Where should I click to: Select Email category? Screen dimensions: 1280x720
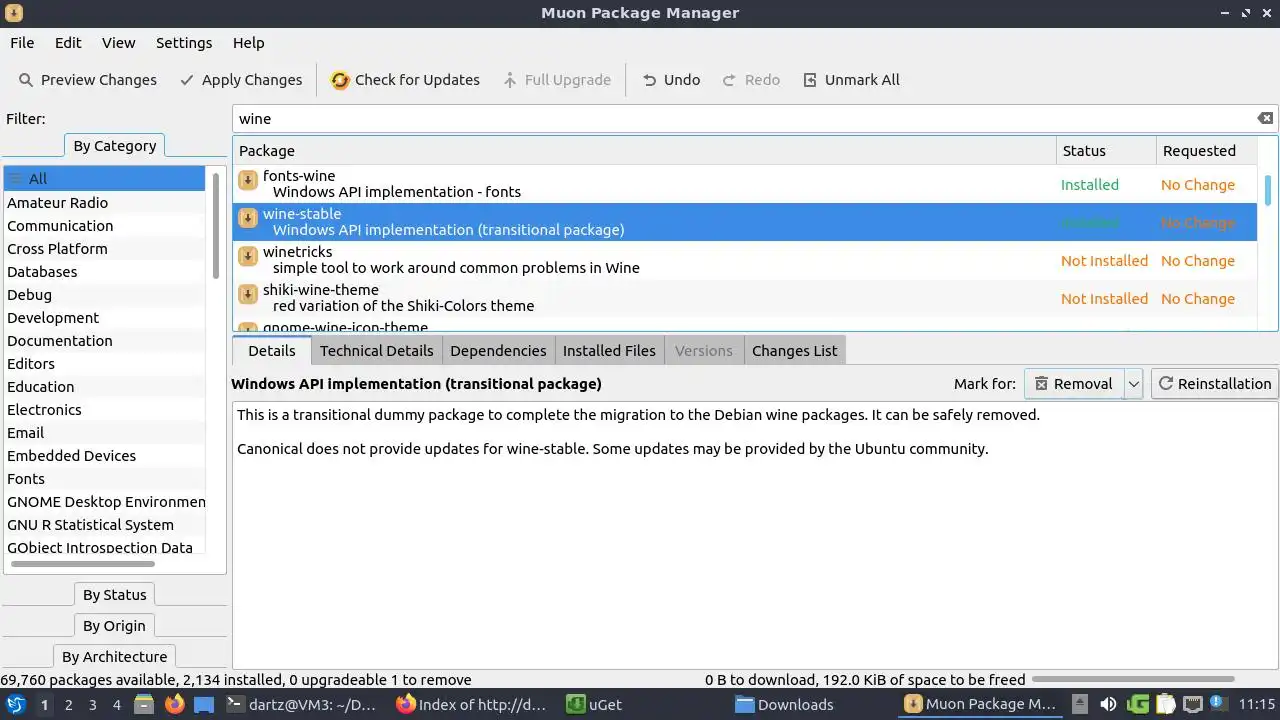[x=104, y=433]
